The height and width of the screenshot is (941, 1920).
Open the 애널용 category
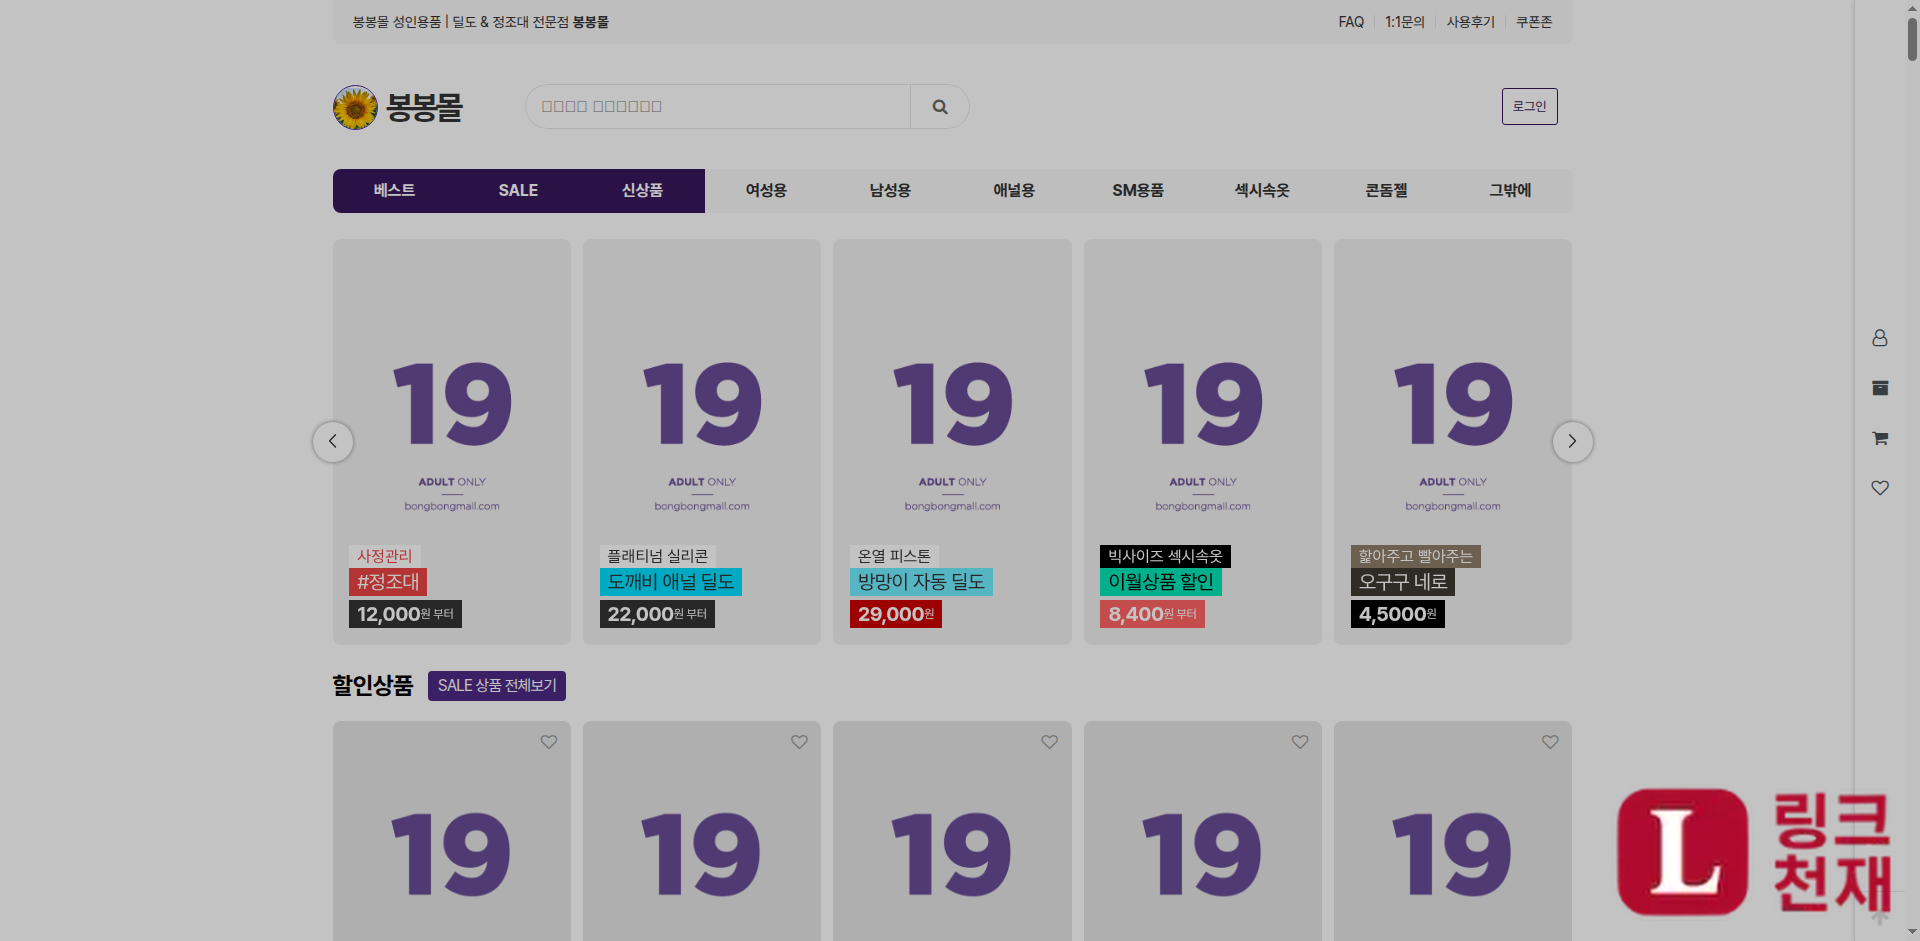click(1014, 191)
